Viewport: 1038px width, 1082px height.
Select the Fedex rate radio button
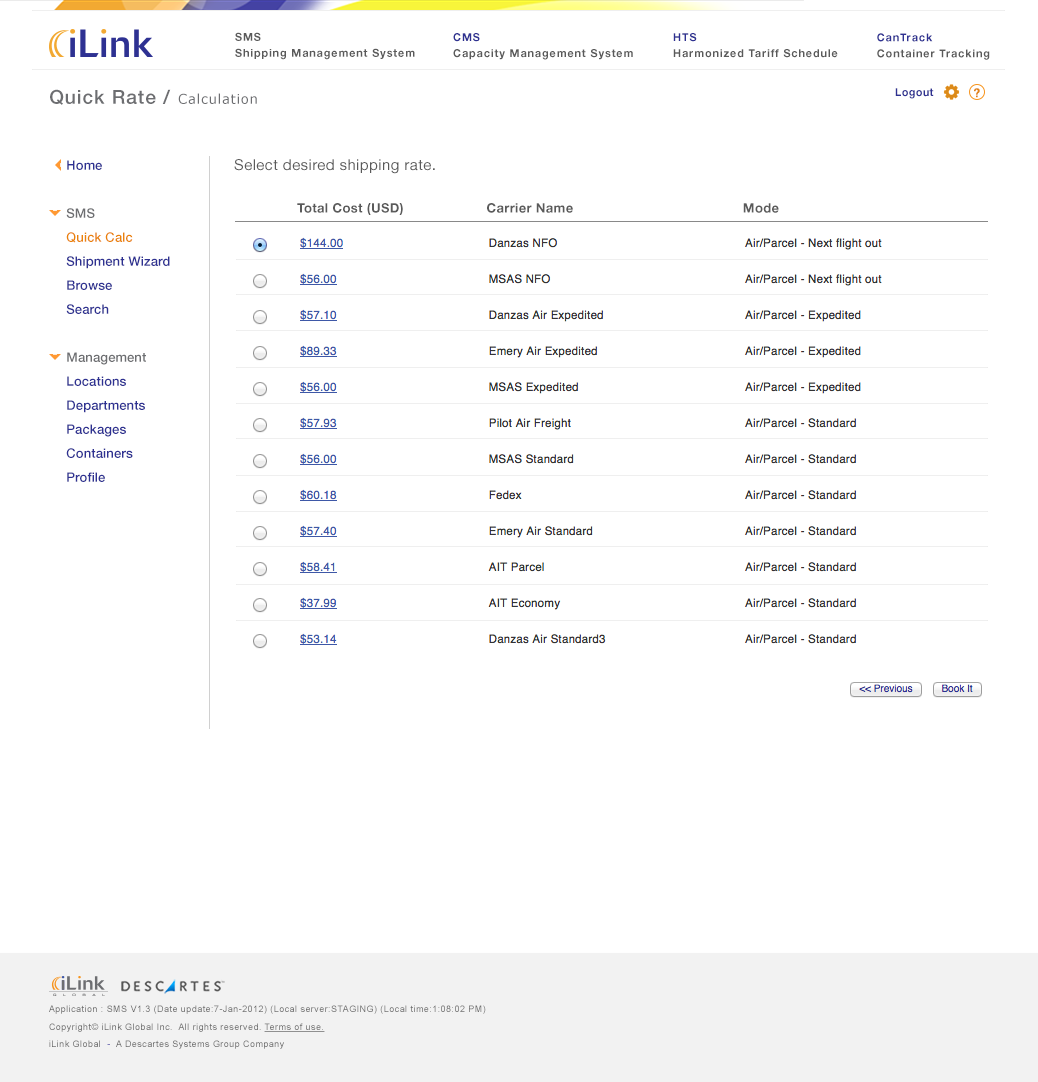click(260, 497)
